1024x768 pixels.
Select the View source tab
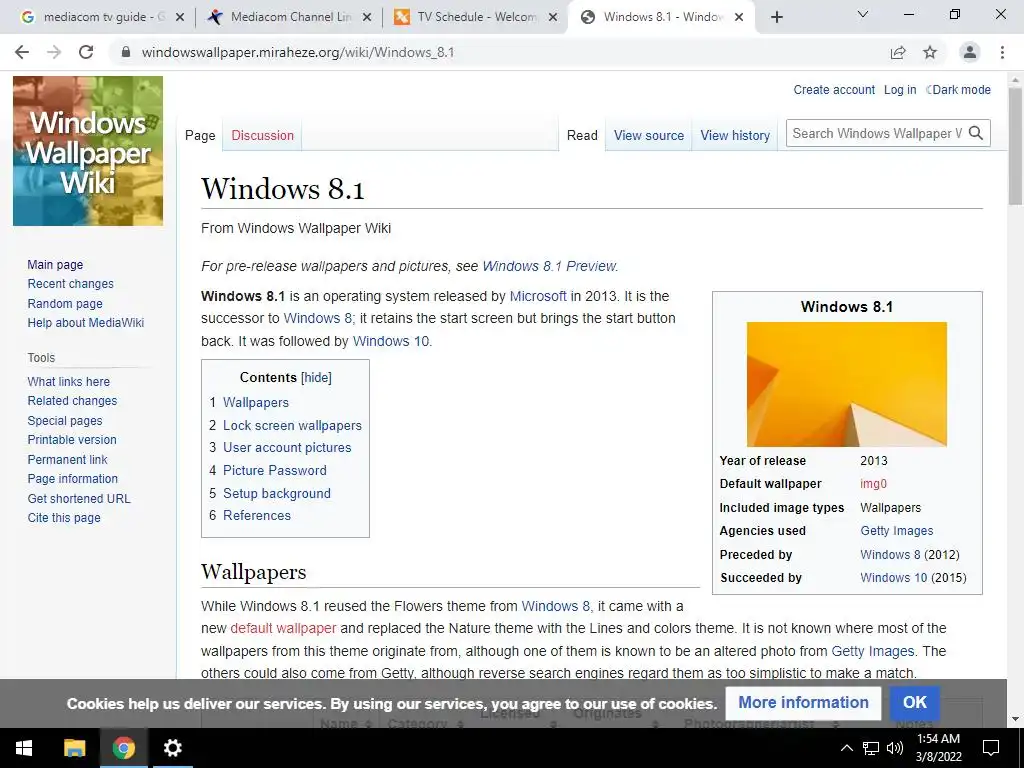[648, 135]
